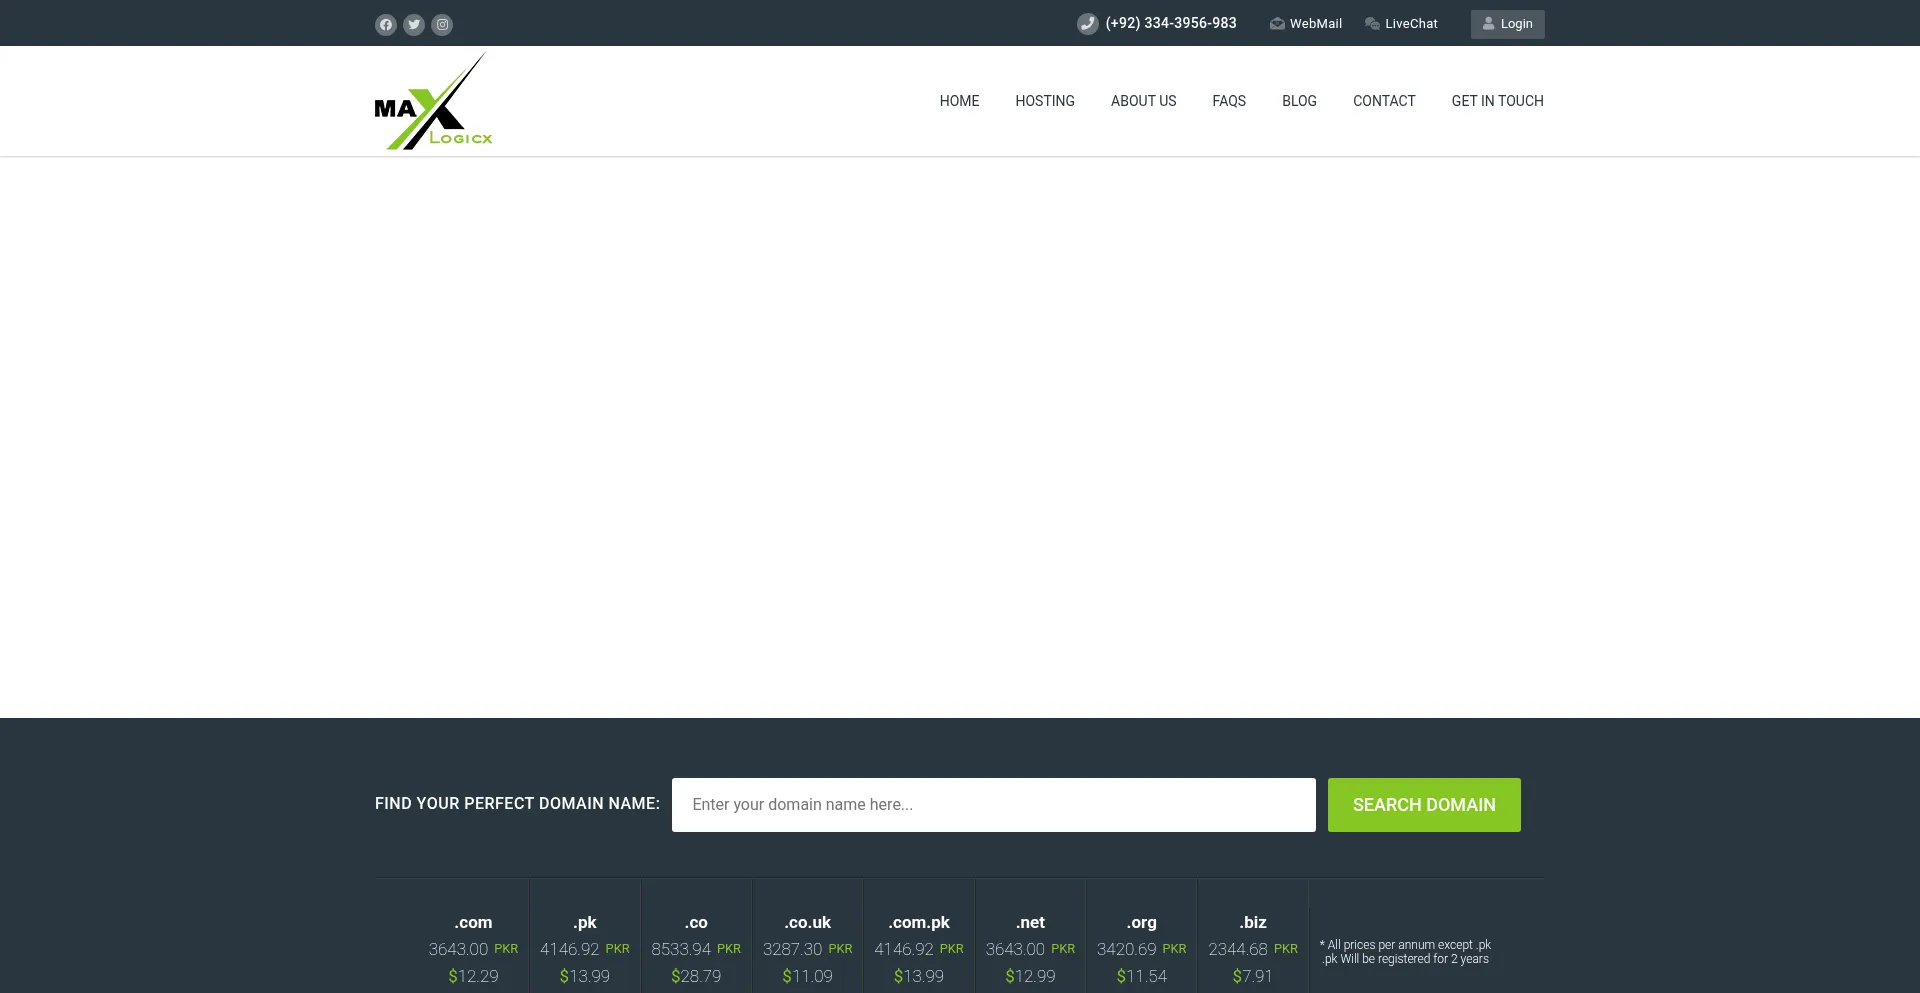
Task: Click the SEARCH DOMAIN button
Action: point(1424,804)
